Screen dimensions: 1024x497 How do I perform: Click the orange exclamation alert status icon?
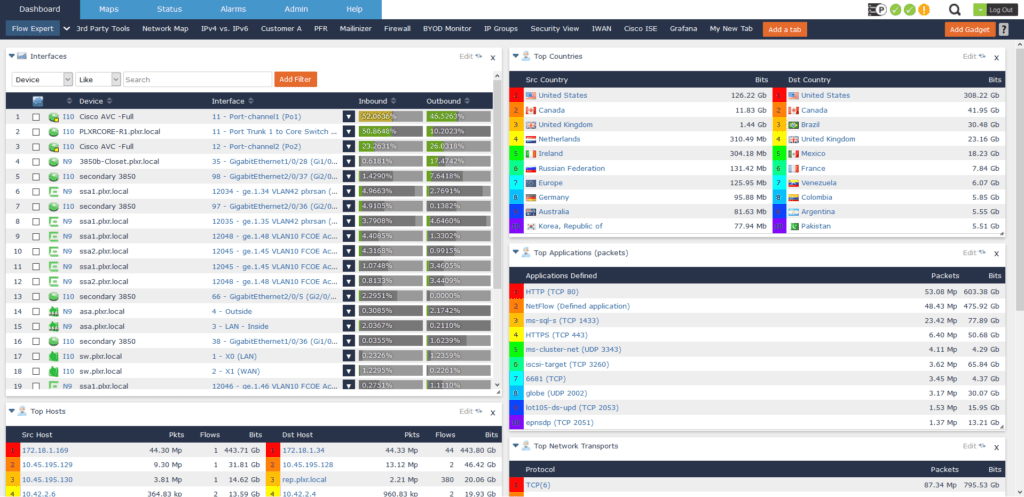pyautogui.click(x=923, y=9)
